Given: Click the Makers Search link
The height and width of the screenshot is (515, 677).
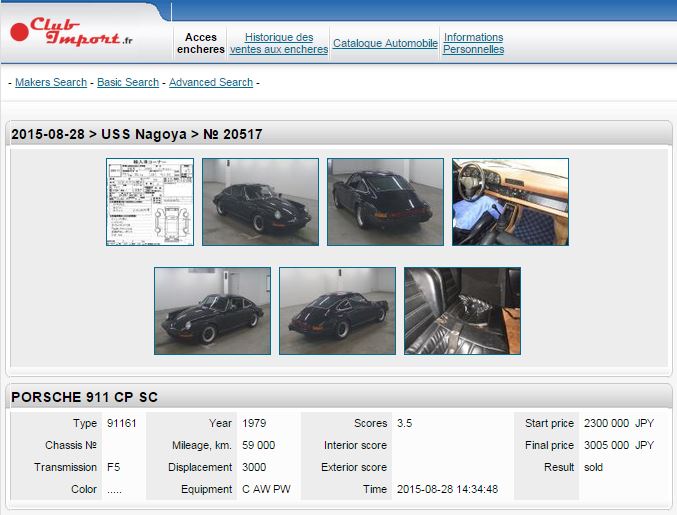Looking at the screenshot, I should (51, 82).
